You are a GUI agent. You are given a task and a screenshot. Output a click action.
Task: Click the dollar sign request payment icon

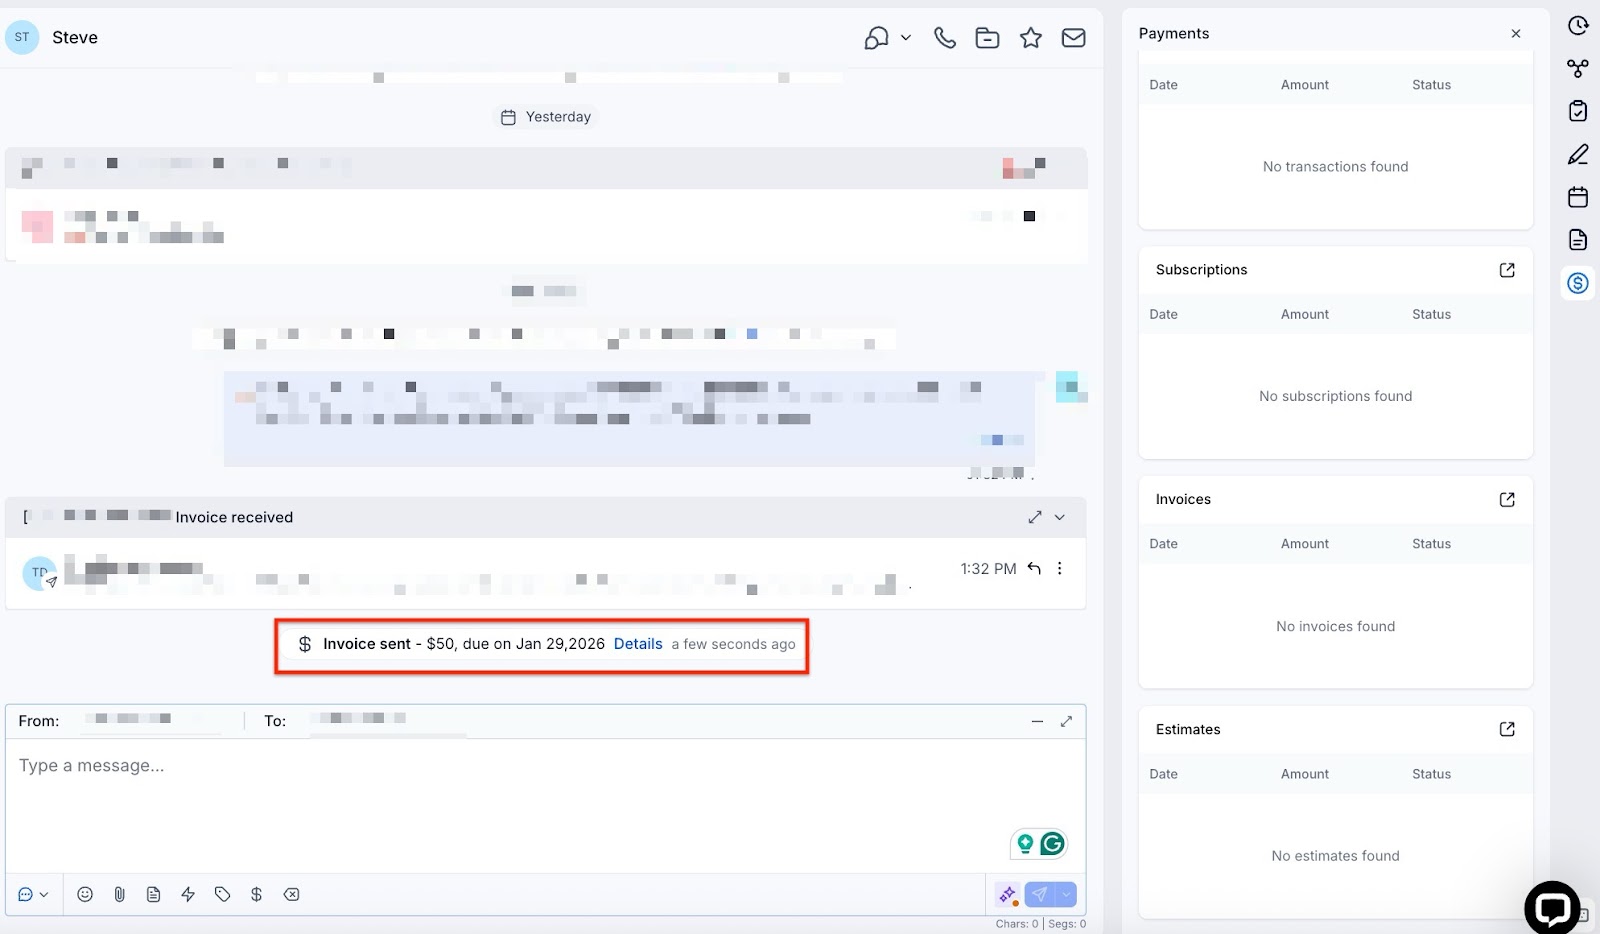point(256,894)
